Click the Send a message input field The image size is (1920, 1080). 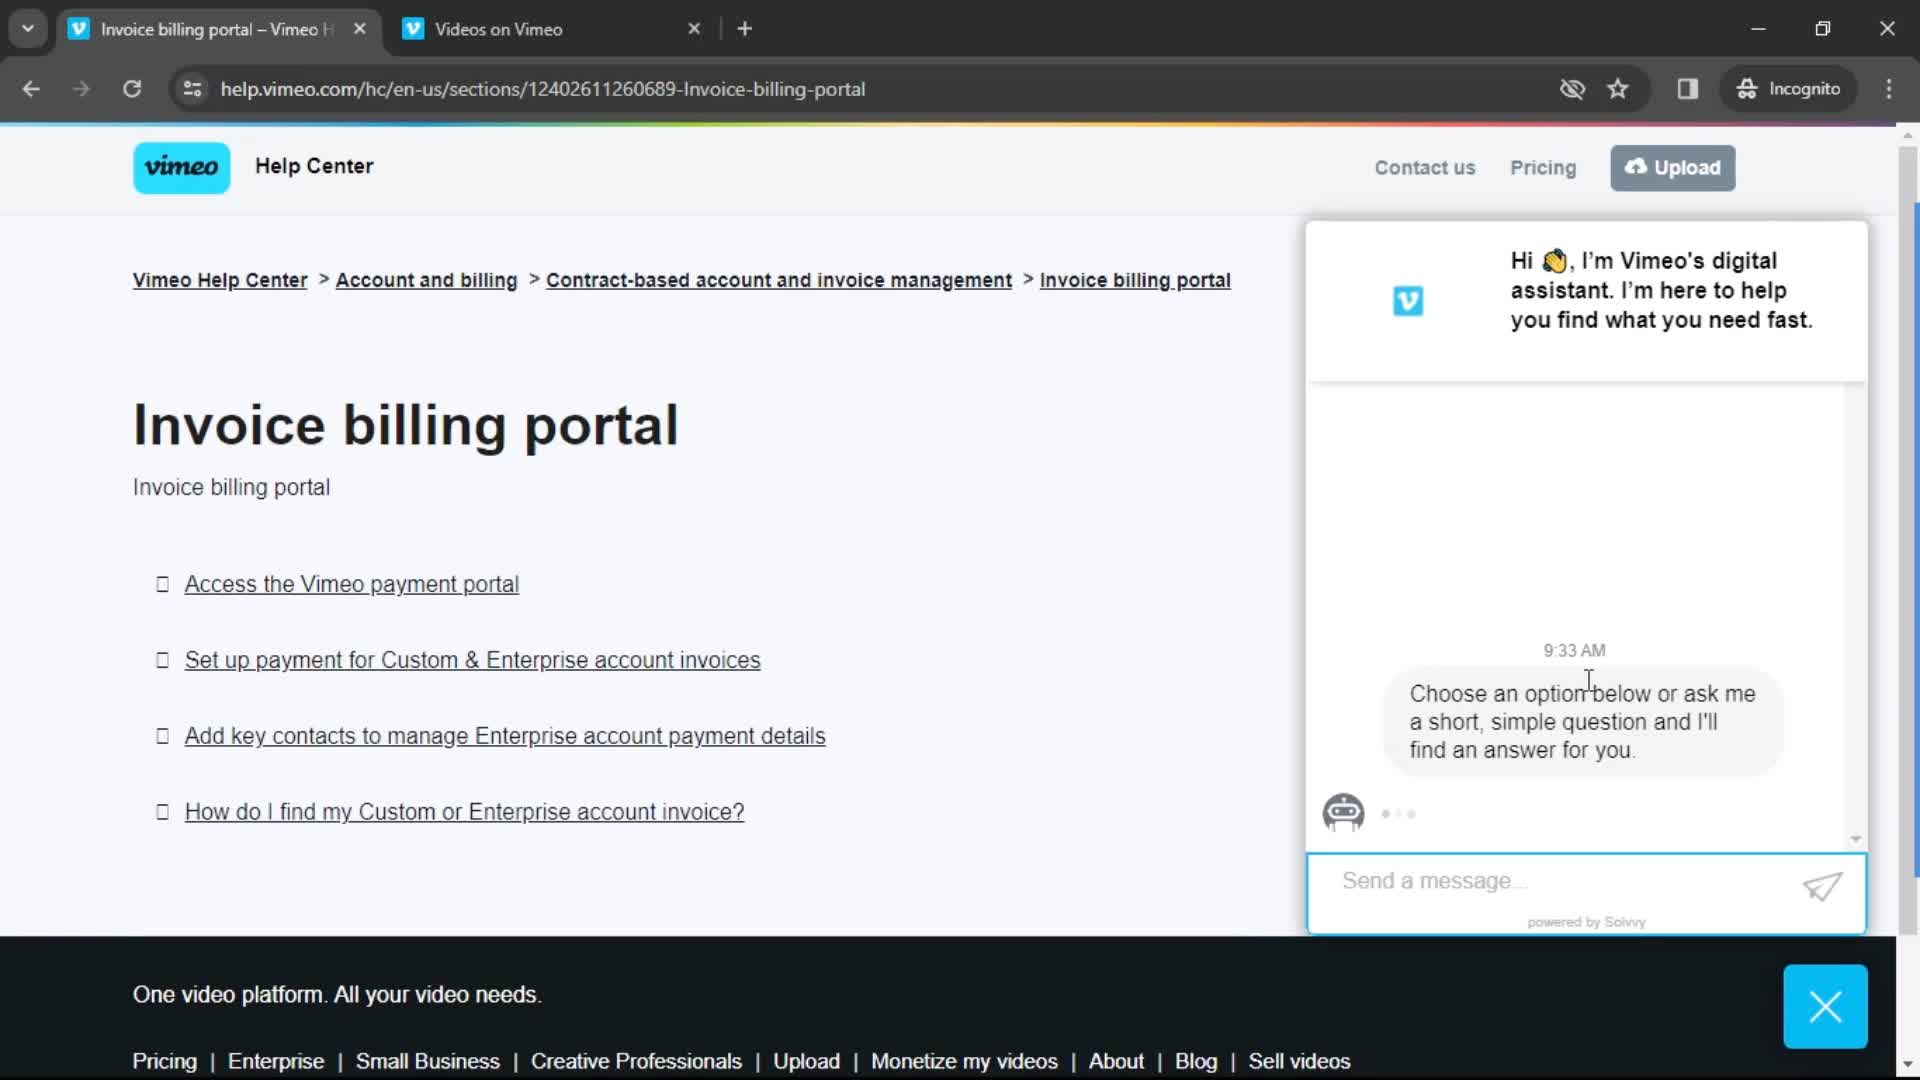[x=1560, y=881]
